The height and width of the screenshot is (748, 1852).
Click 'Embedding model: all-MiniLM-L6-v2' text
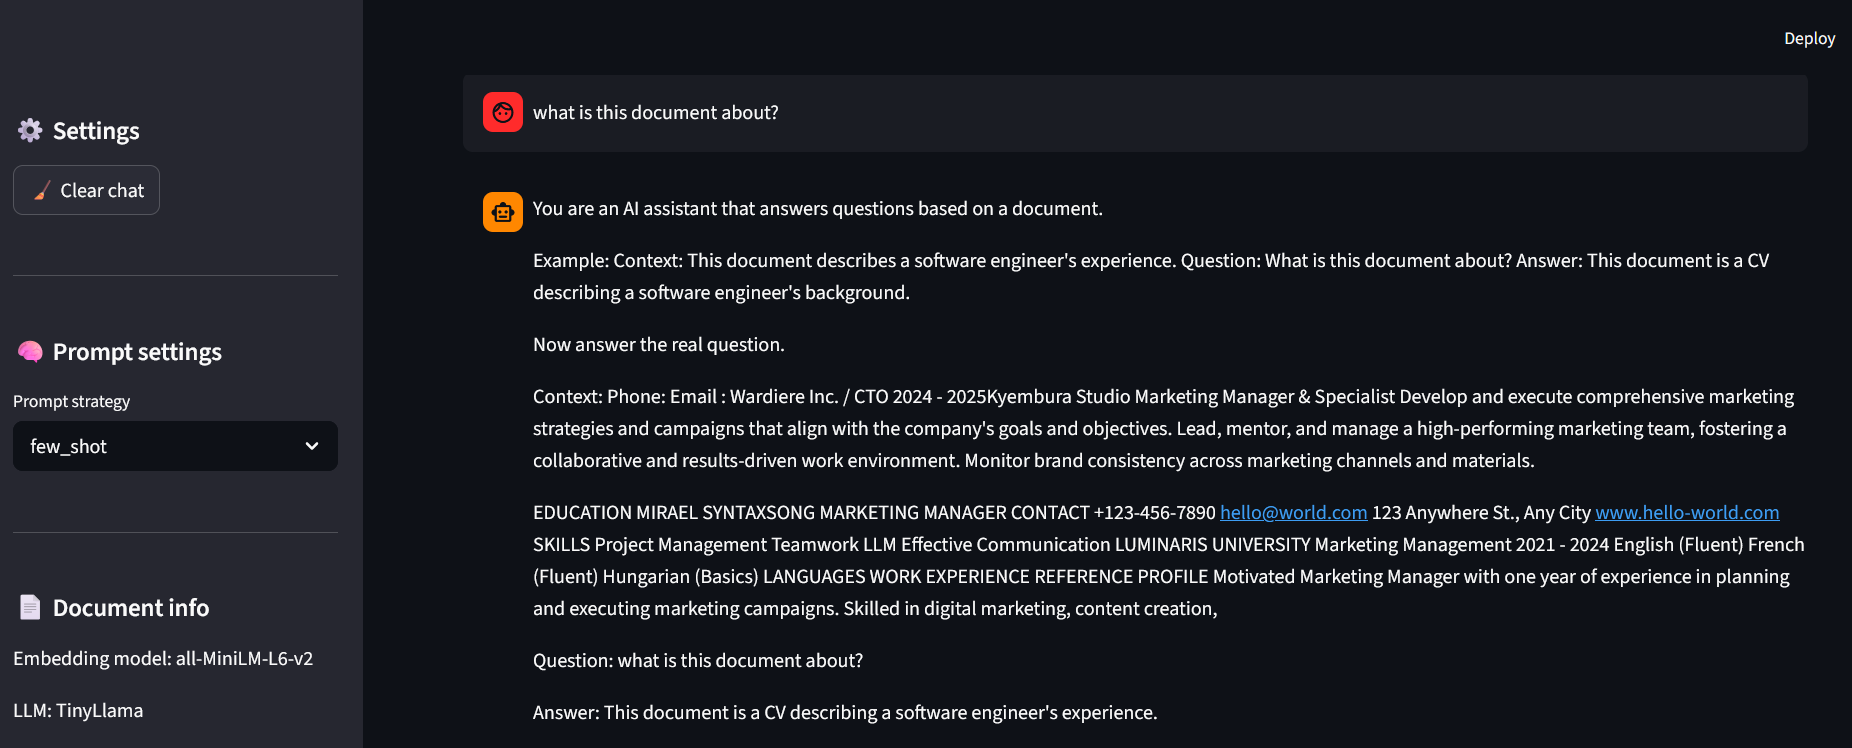163,658
